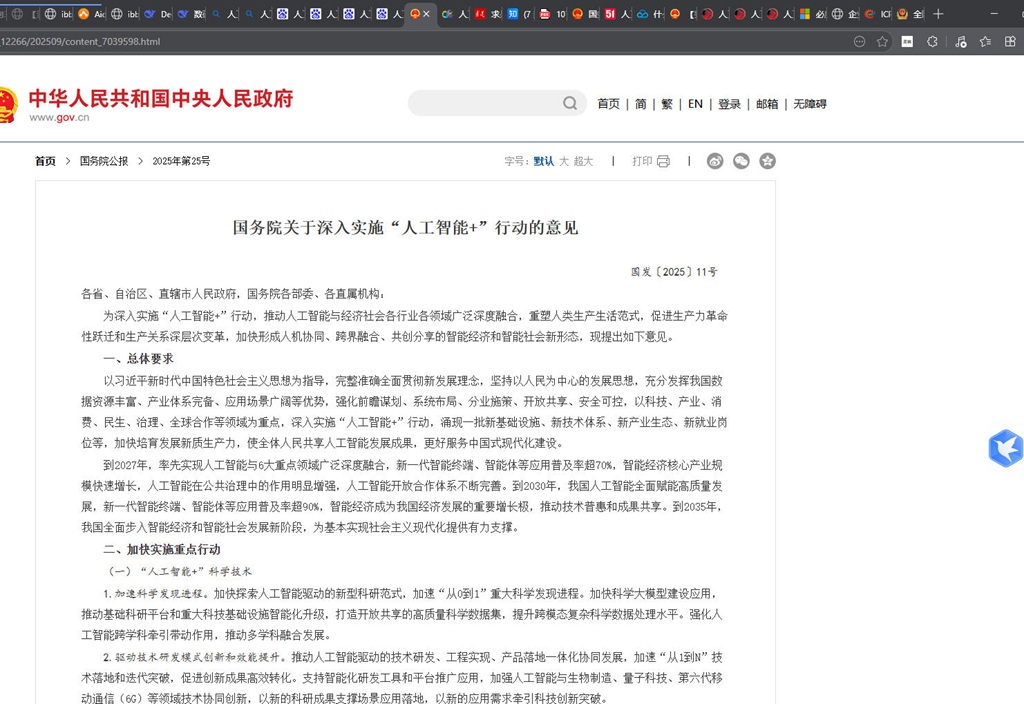Set font size to 超大
This screenshot has height=704, width=1024.
(x=583, y=161)
